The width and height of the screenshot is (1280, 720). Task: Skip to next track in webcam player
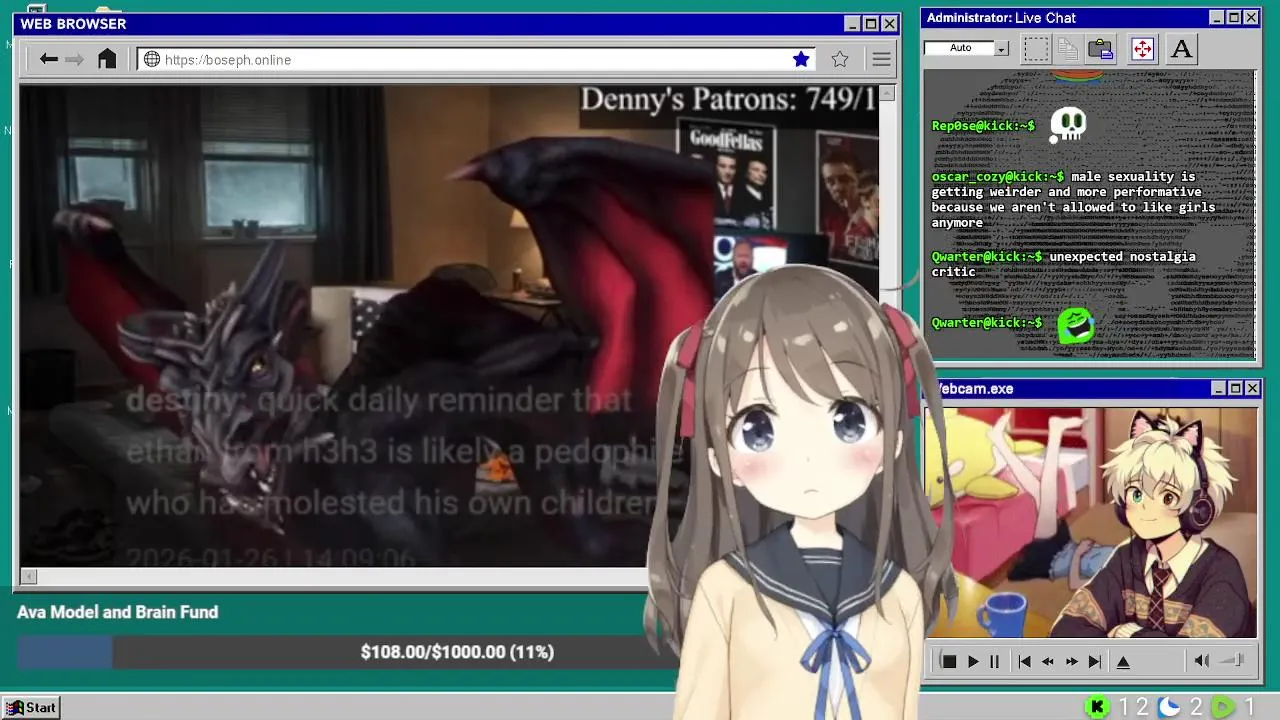(1095, 661)
